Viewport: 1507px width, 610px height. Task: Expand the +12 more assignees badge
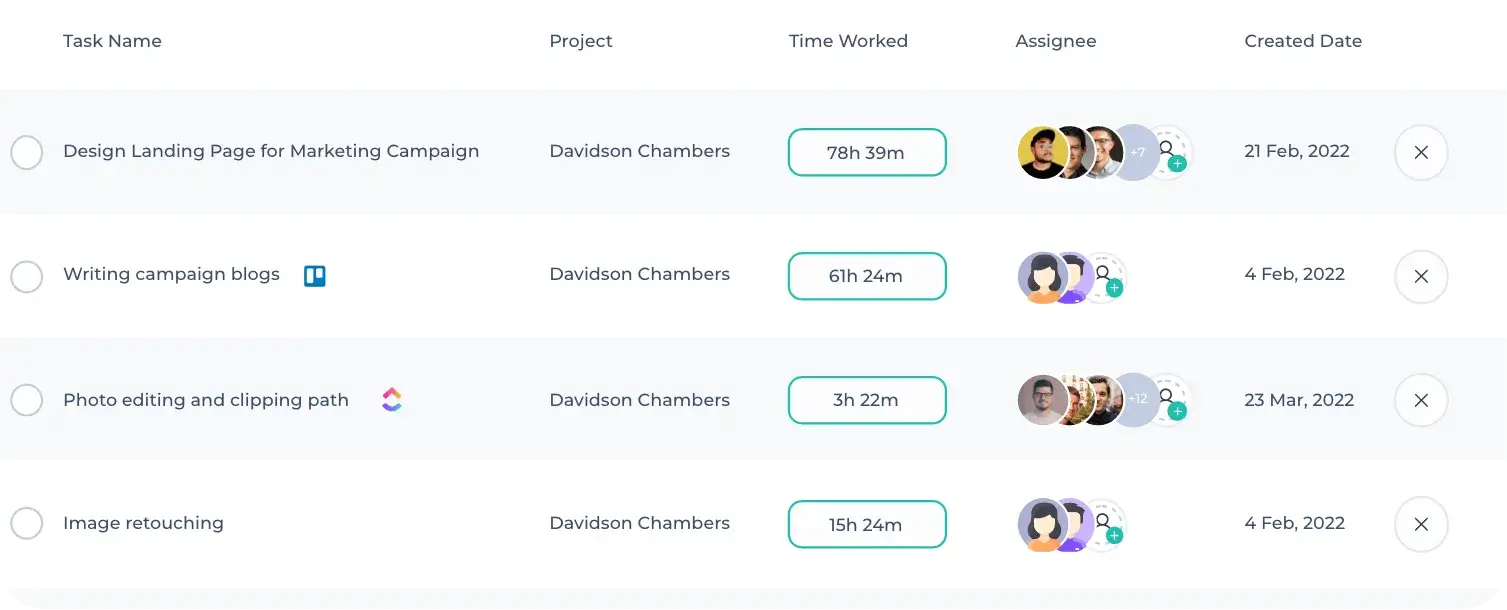tap(1136, 399)
